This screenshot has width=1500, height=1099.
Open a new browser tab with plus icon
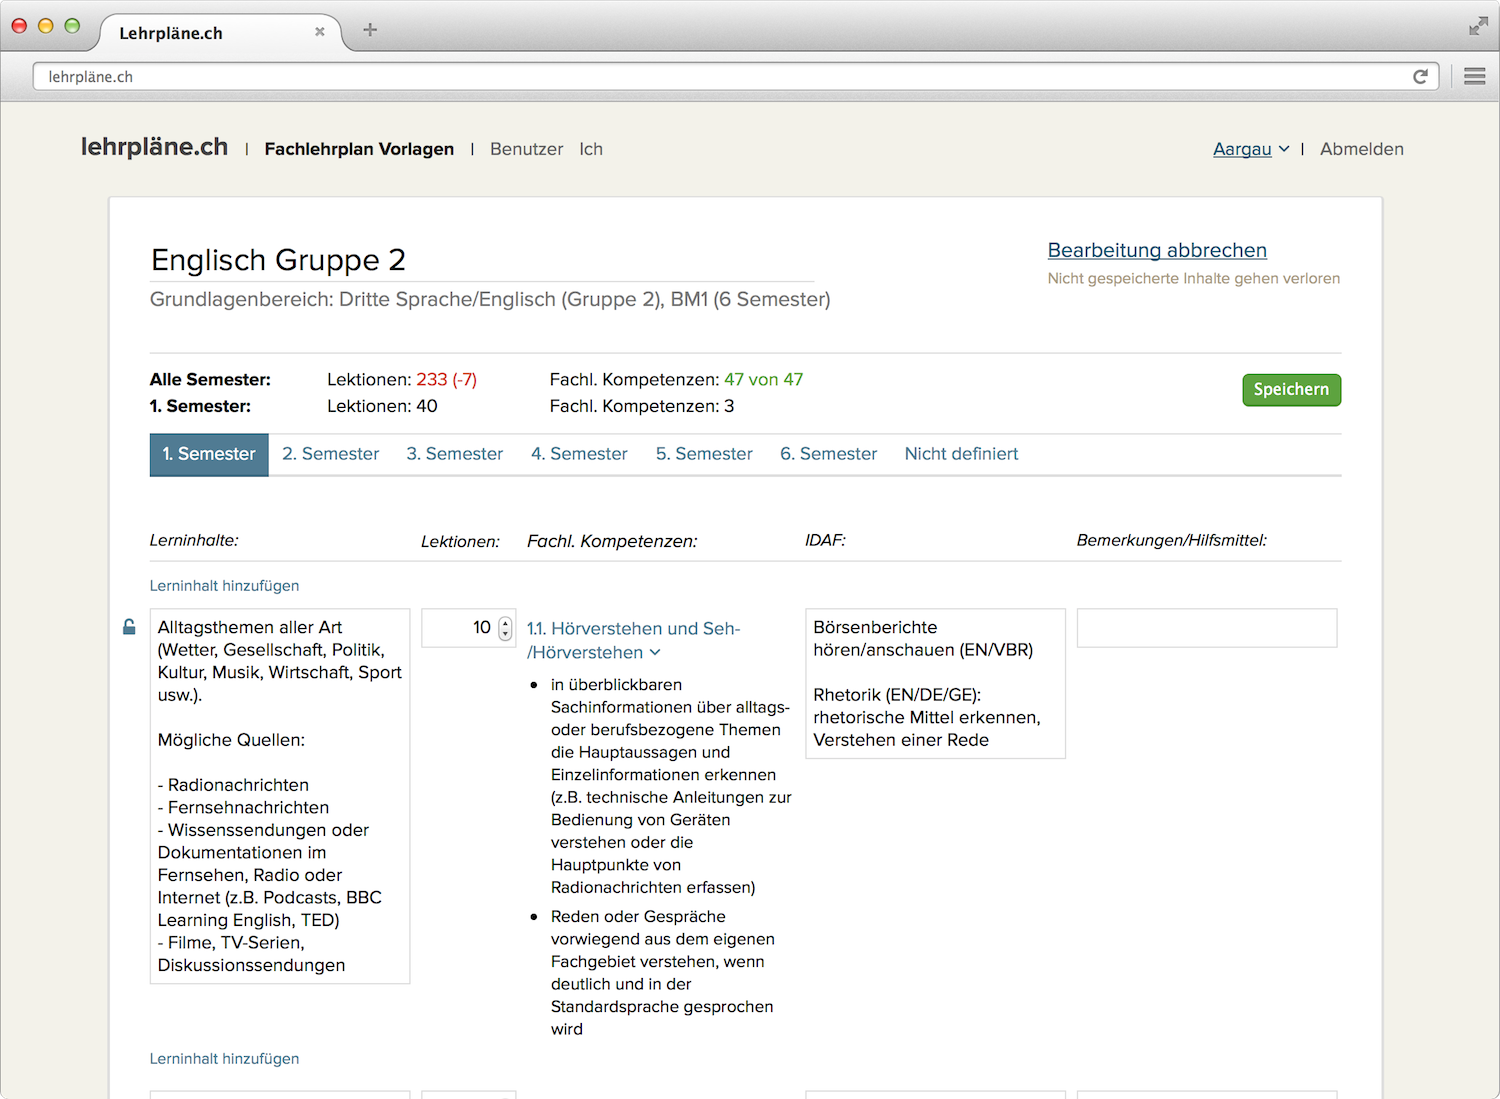pos(370,30)
